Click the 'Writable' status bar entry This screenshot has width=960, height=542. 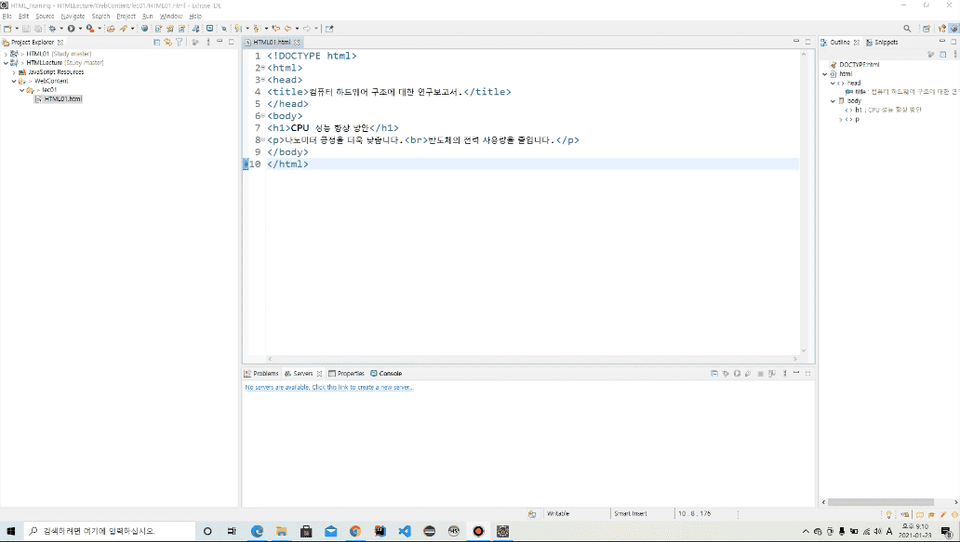pyautogui.click(x=558, y=514)
